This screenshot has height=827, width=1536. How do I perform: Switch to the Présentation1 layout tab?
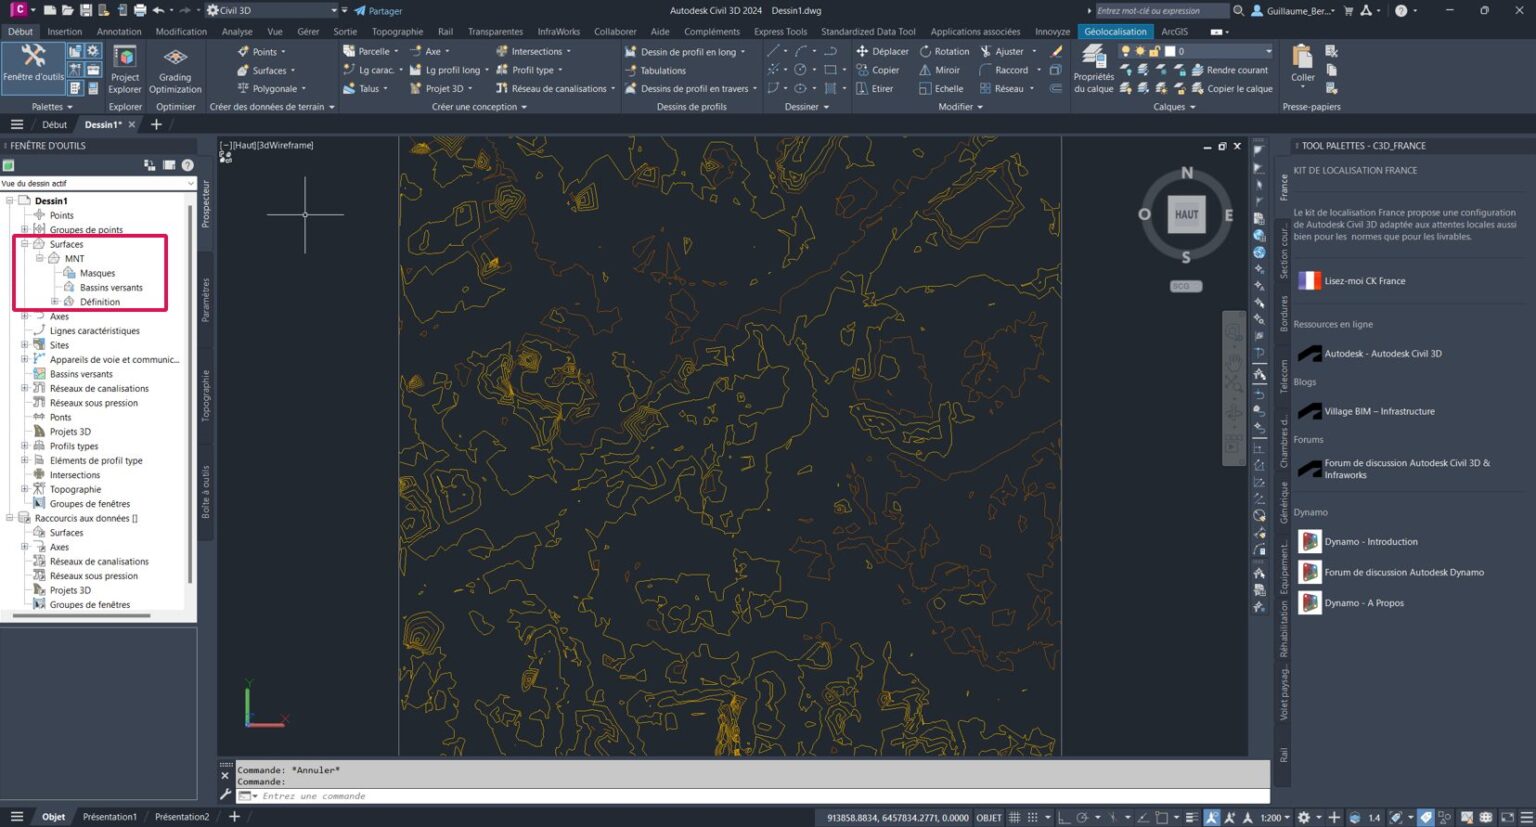tap(109, 817)
